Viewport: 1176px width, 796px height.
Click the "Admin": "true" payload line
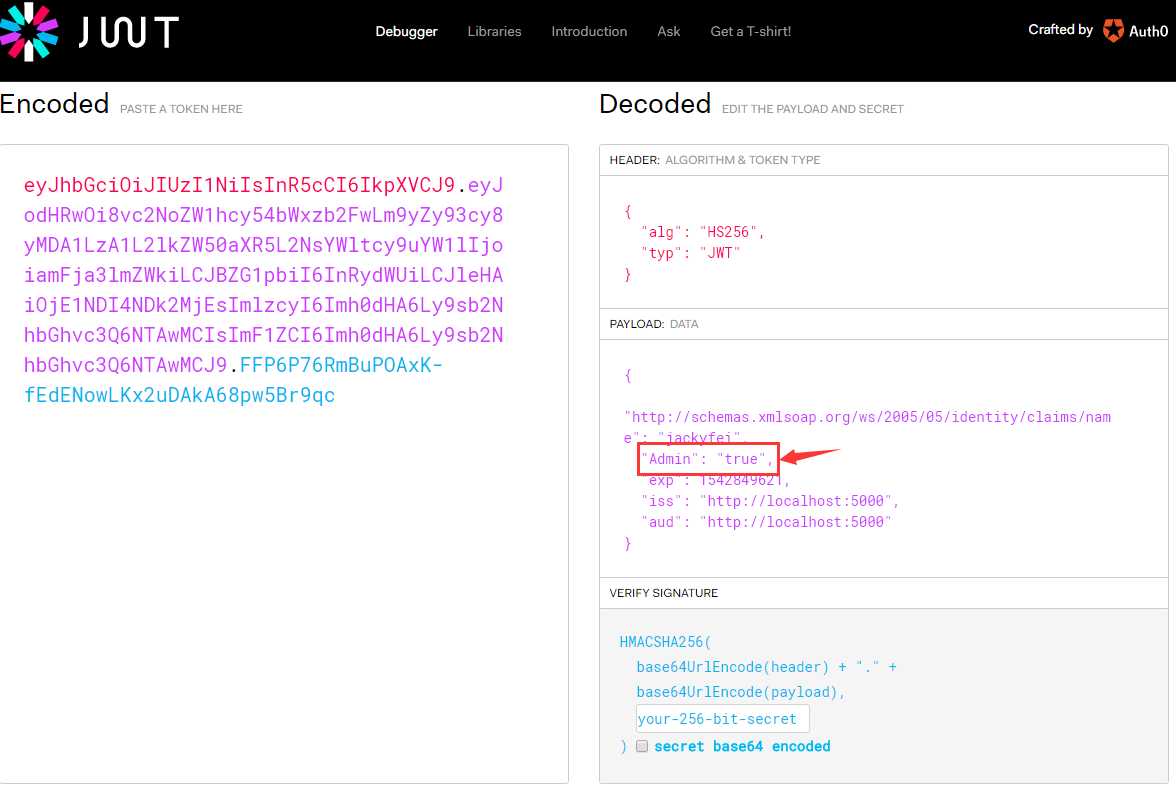point(706,458)
